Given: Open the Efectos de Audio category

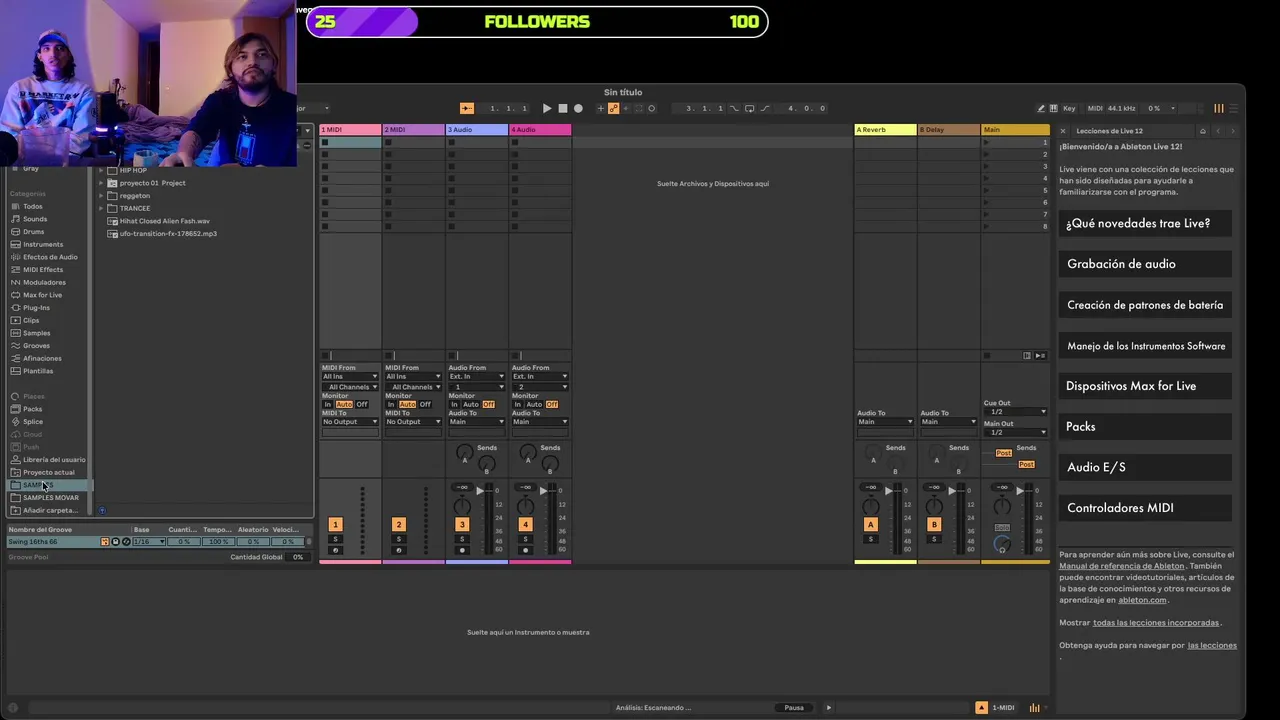Looking at the screenshot, I should click(x=50, y=257).
